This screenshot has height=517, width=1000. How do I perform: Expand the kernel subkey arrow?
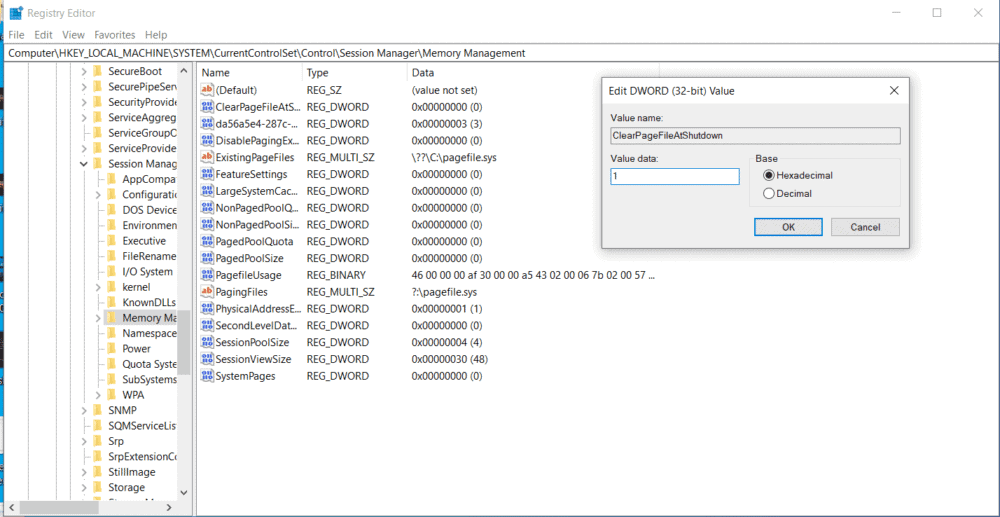98,287
